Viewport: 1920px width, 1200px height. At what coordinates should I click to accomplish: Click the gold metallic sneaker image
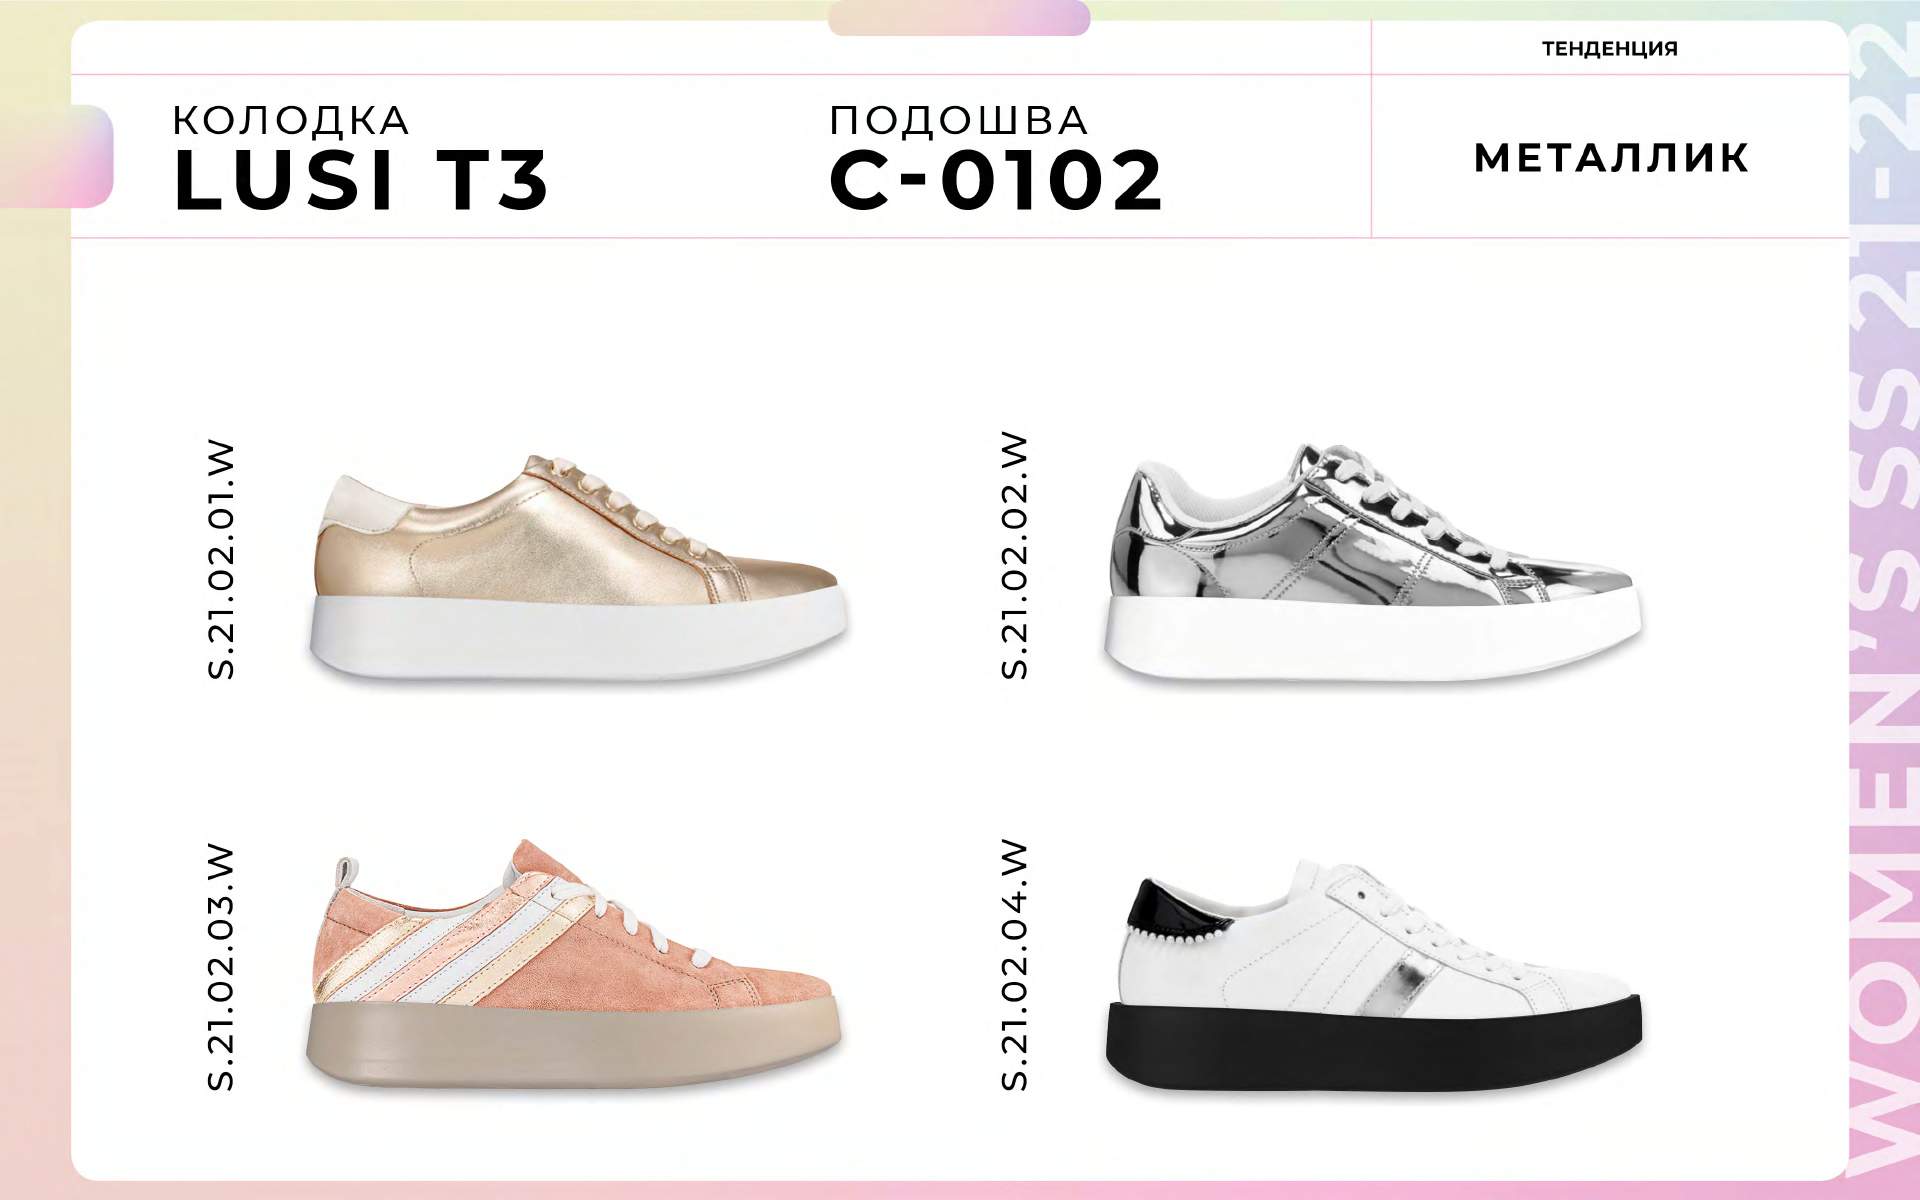click(577, 567)
